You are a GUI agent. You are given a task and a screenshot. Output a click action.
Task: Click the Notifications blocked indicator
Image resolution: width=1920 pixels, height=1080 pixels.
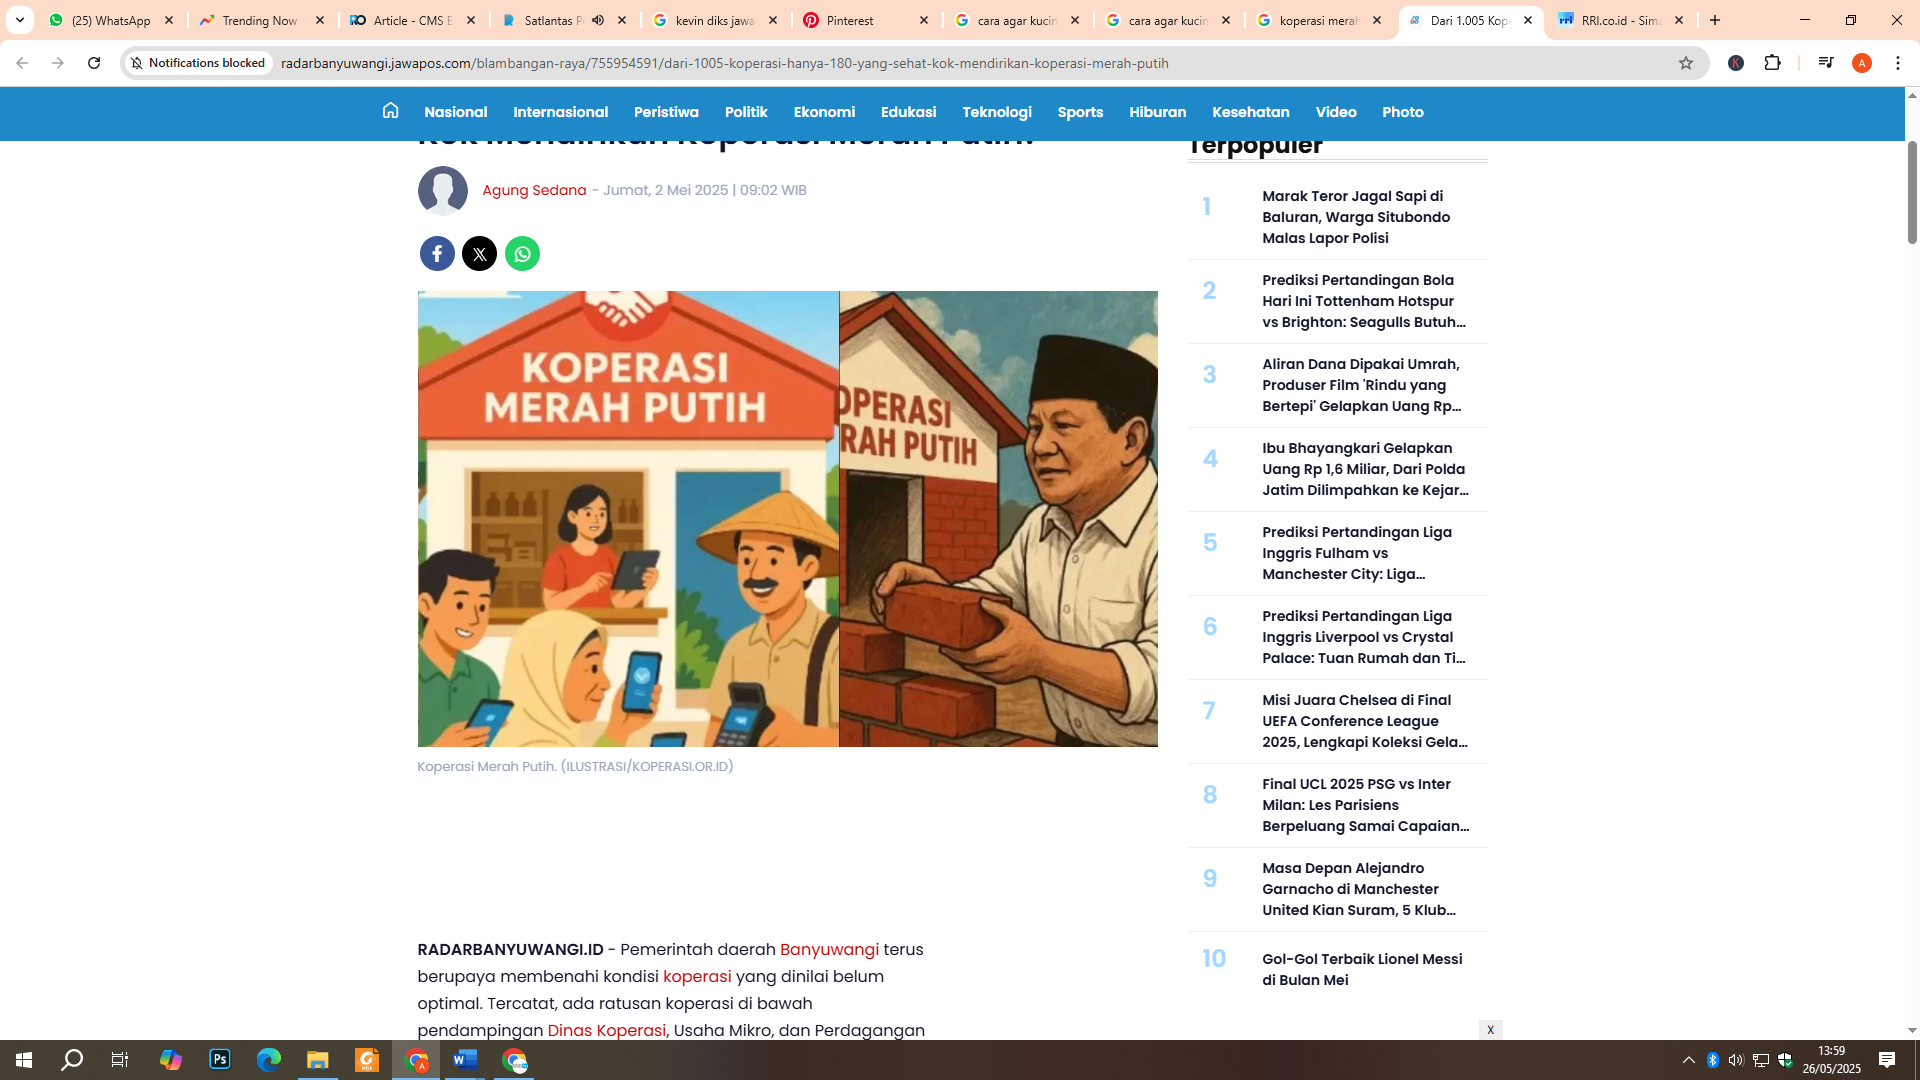click(x=198, y=62)
